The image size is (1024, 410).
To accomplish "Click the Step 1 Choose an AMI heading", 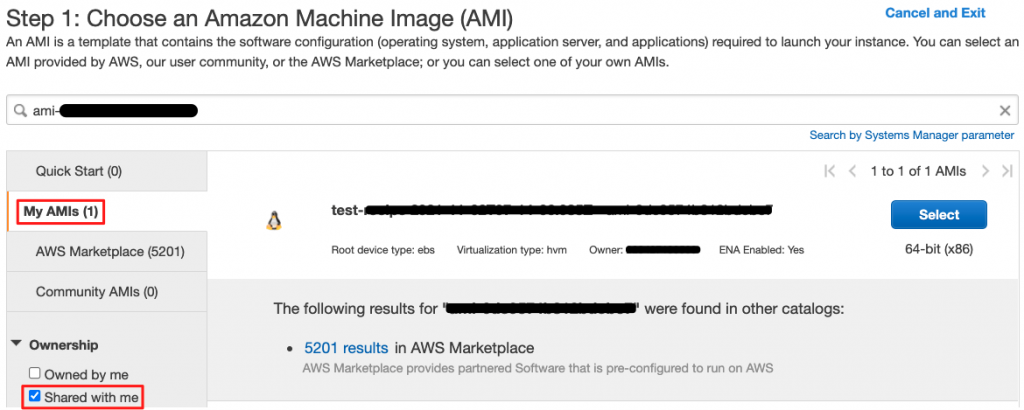I will coord(259,18).
